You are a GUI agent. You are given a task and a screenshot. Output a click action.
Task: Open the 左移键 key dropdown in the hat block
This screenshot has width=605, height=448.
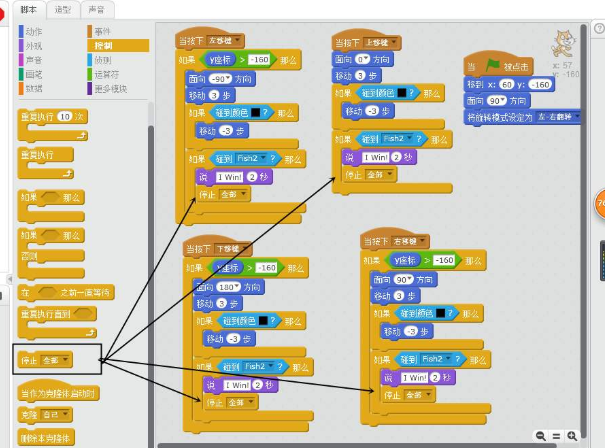[x=239, y=42]
